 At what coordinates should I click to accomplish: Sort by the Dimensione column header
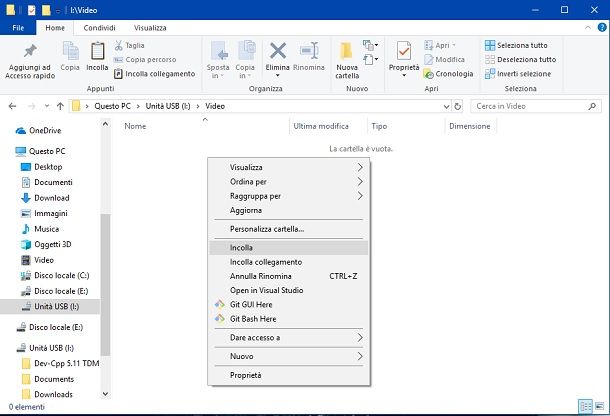click(470, 126)
